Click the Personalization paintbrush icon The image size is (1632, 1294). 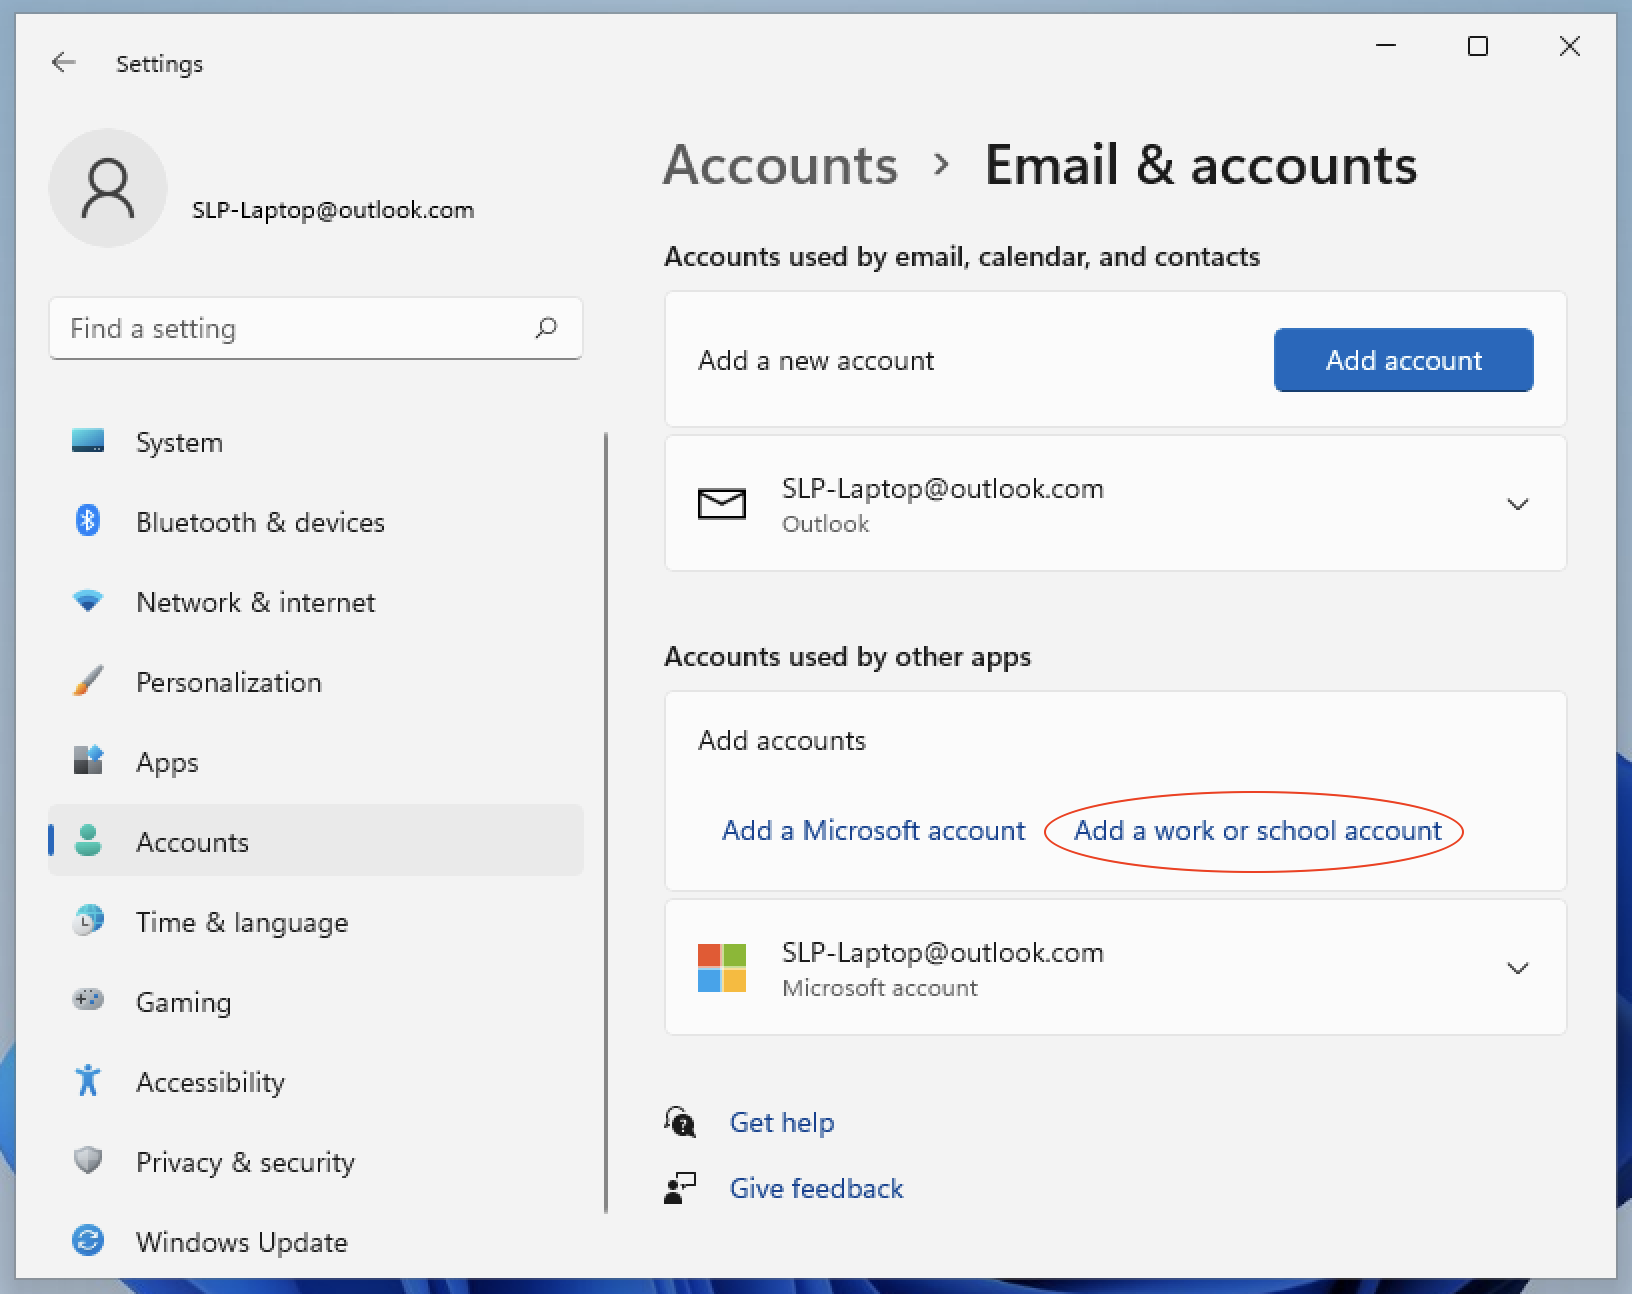88,681
